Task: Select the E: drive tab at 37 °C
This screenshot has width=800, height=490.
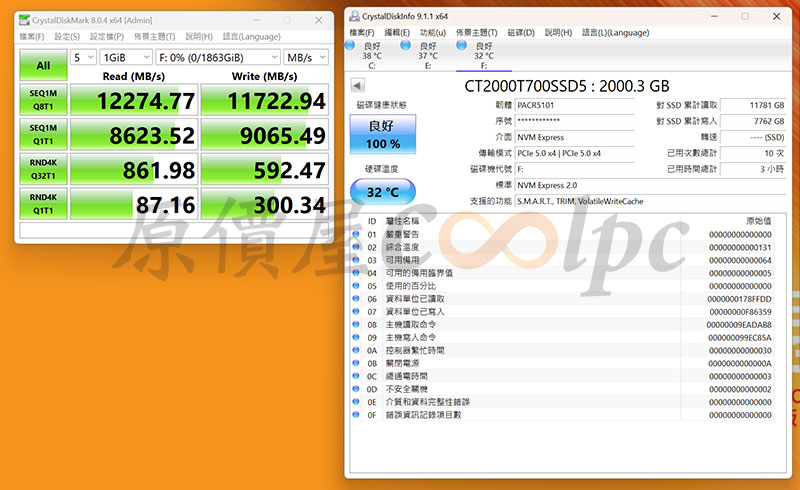Action: pyautogui.click(x=428, y=55)
